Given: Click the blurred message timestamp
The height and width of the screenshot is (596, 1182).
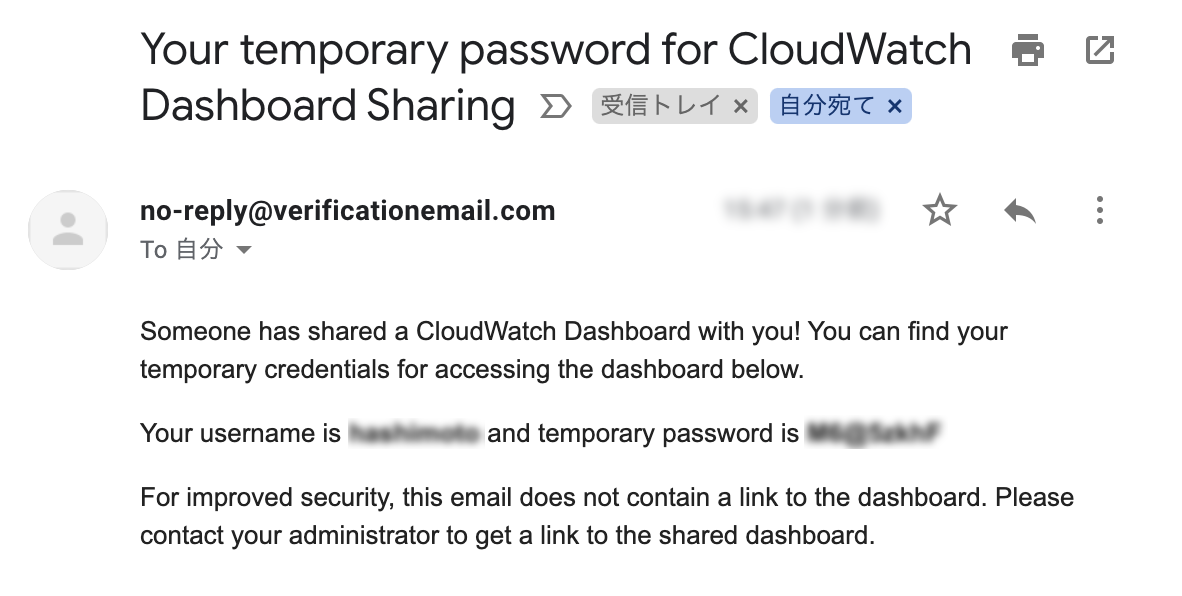Looking at the screenshot, I should [802, 210].
